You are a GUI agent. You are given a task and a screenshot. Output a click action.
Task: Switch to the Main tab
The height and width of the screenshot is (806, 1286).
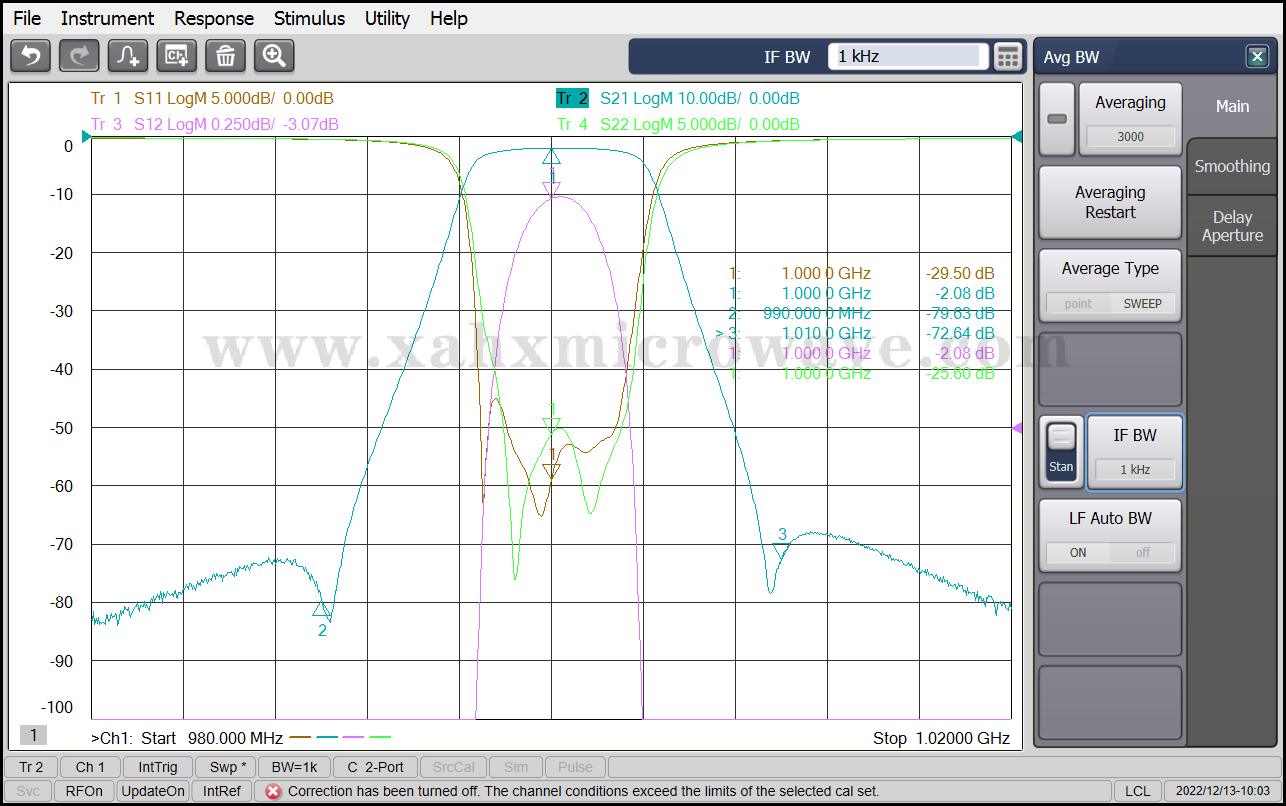[1232, 106]
